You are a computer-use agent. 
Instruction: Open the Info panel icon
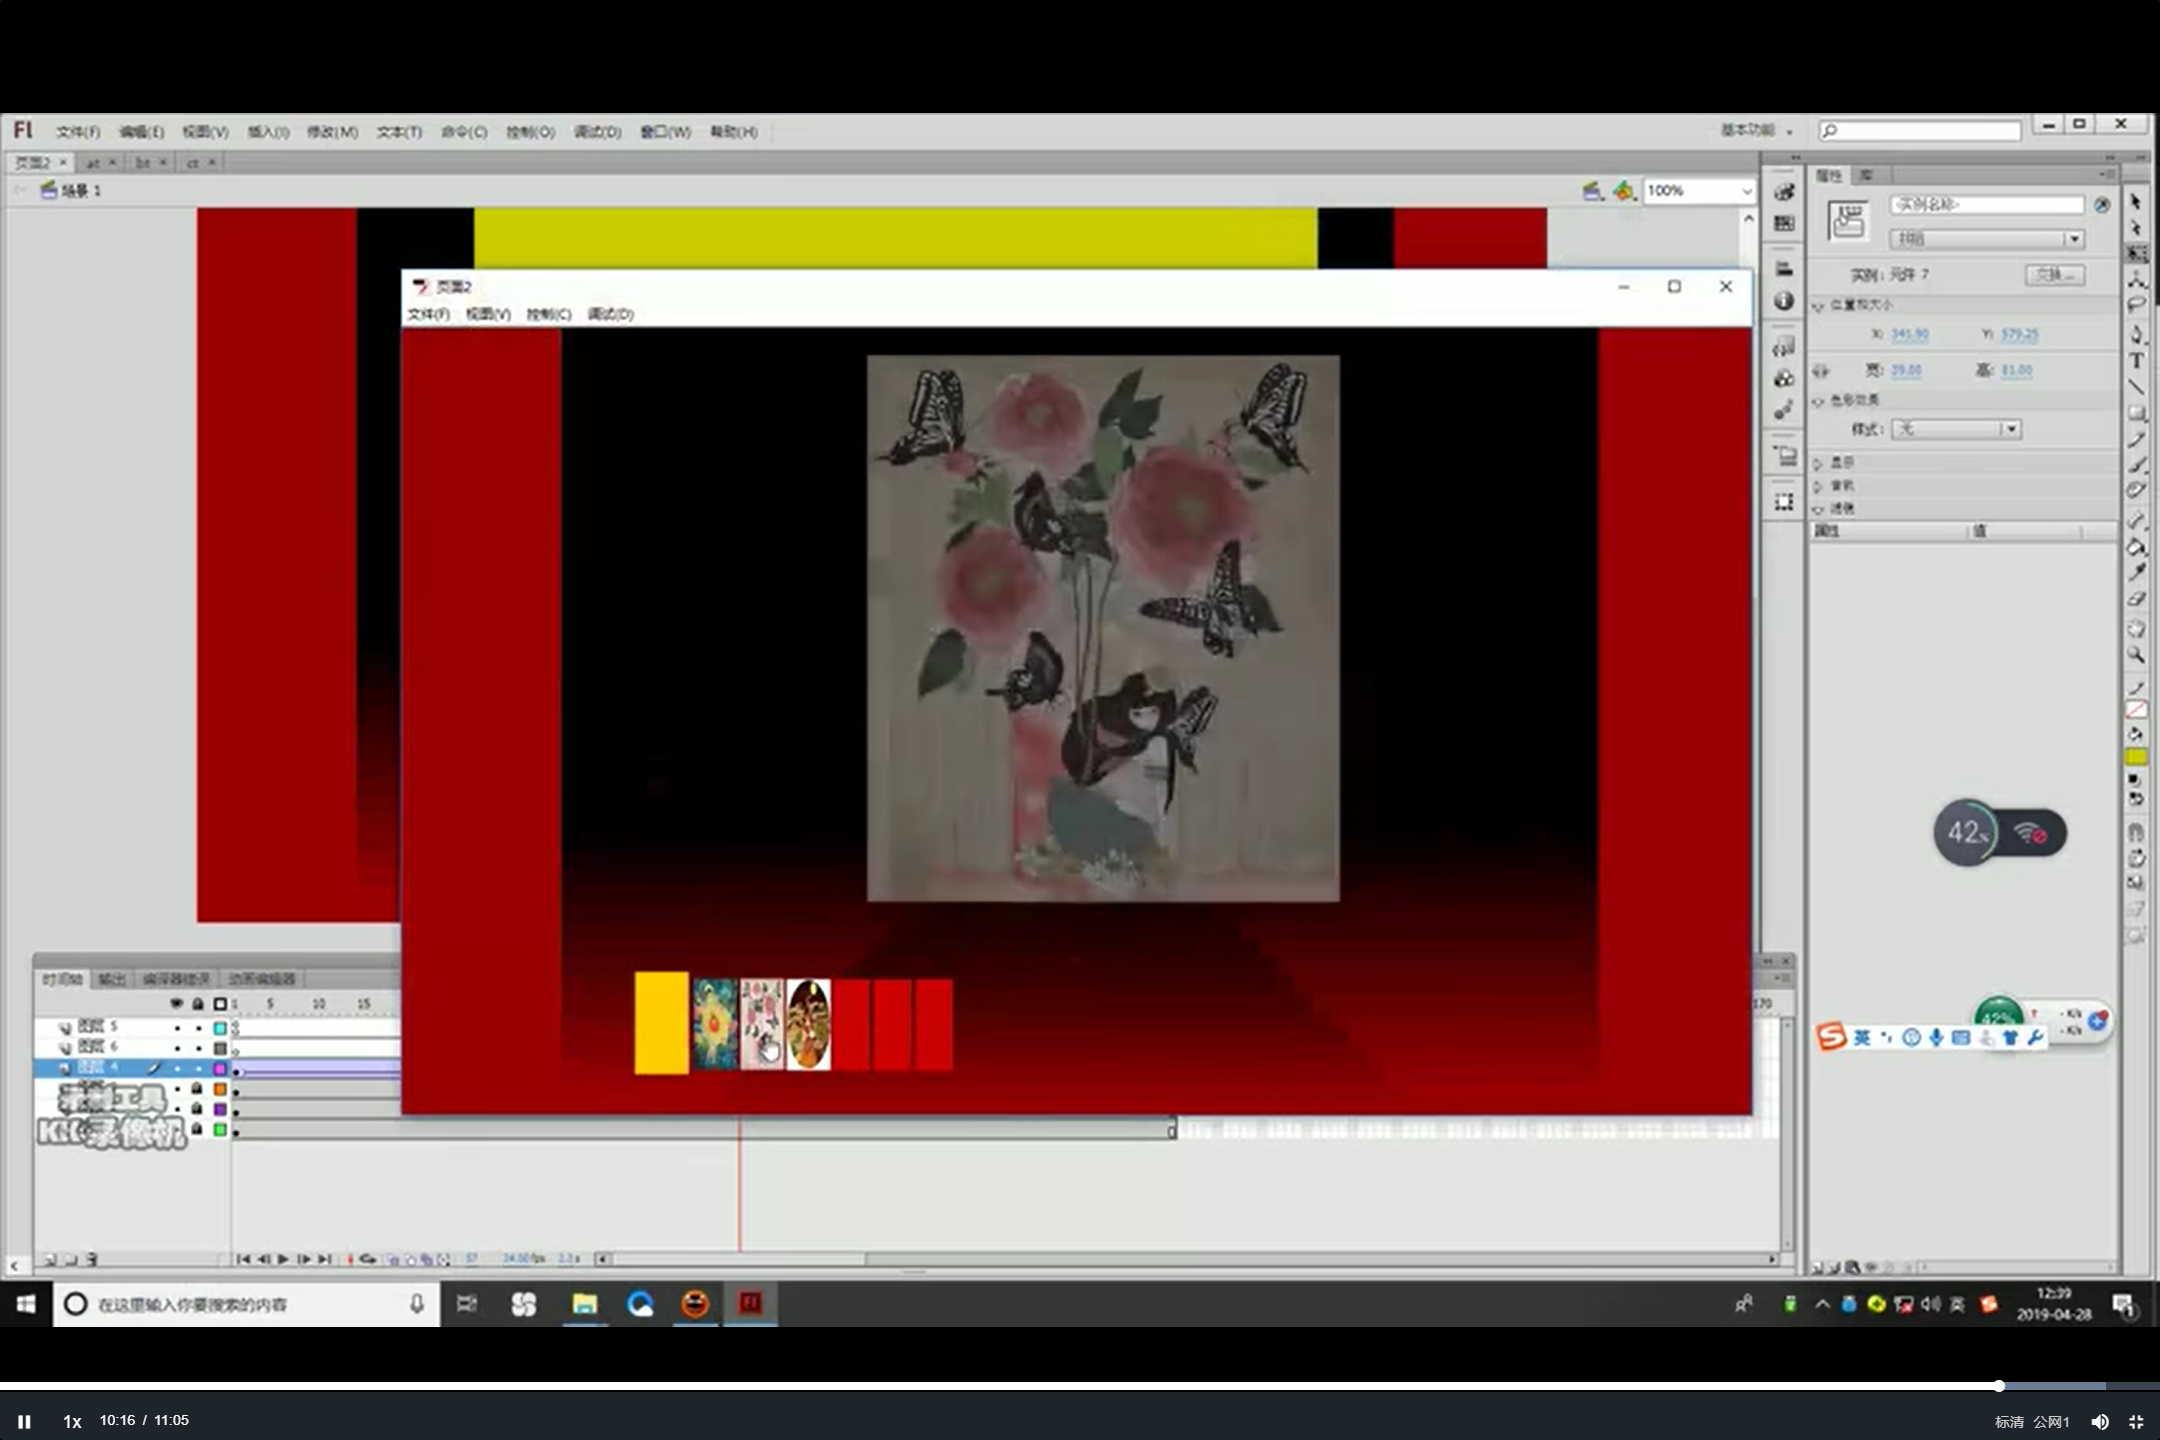1784,301
